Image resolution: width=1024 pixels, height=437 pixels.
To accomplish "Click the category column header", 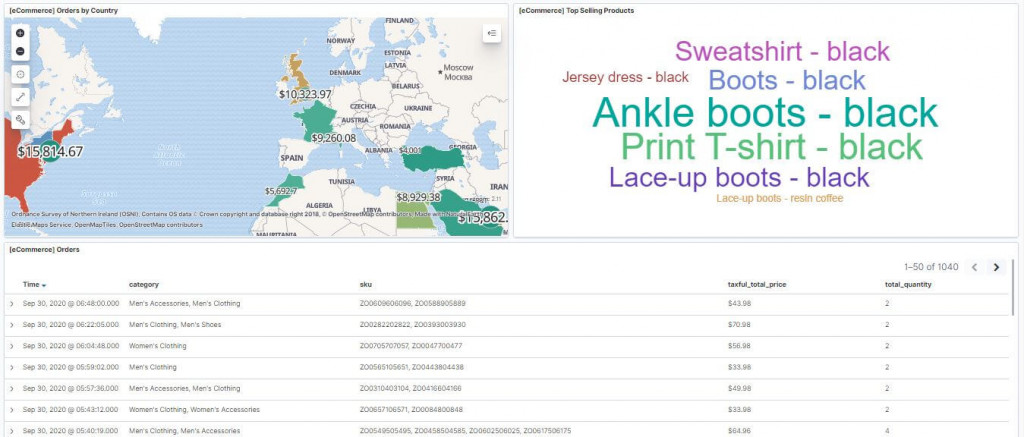I will [144, 285].
